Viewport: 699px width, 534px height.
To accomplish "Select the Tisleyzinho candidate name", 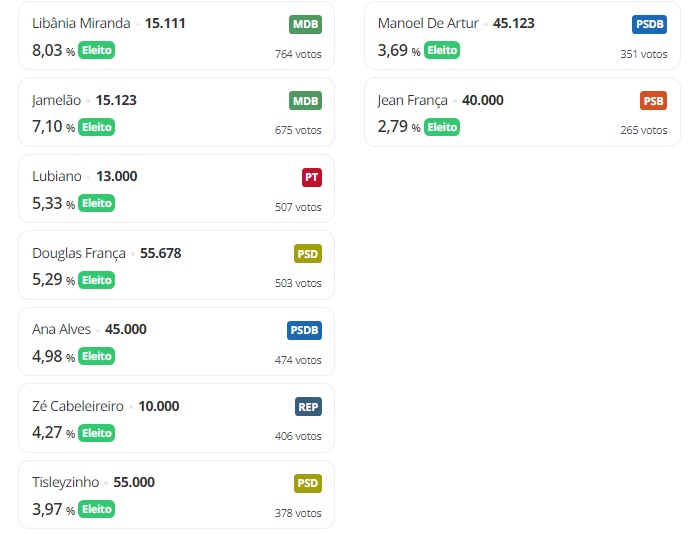I will (66, 482).
